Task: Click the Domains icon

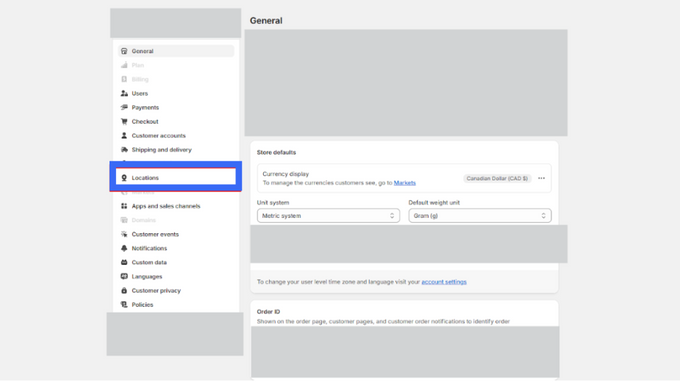Action: pyautogui.click(x=124, y=220)
